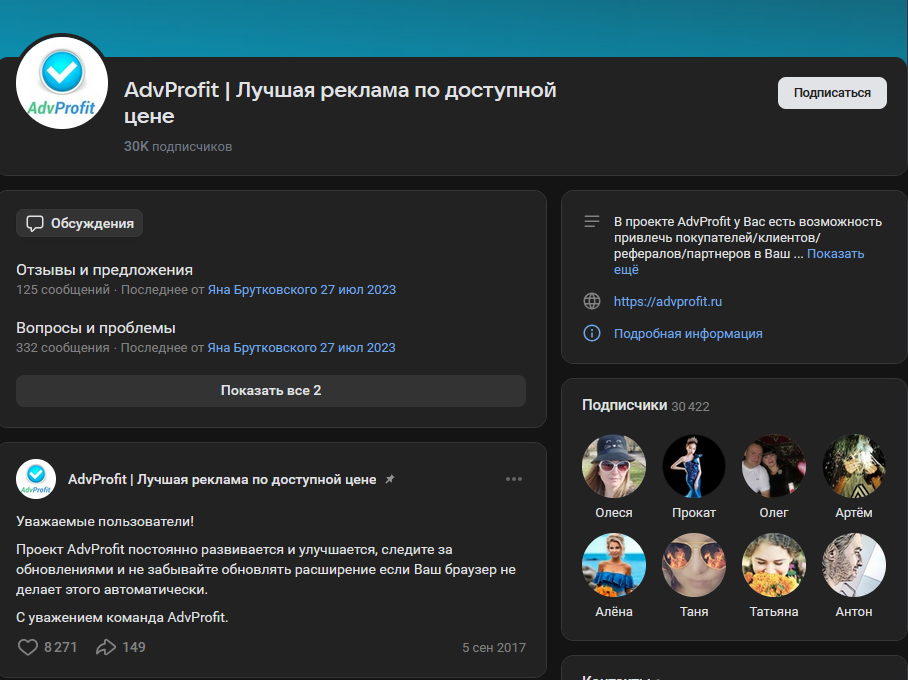Screen dimensions: 908x680
Task: Click the post author avatar
Action: click(x=36, y=479)
